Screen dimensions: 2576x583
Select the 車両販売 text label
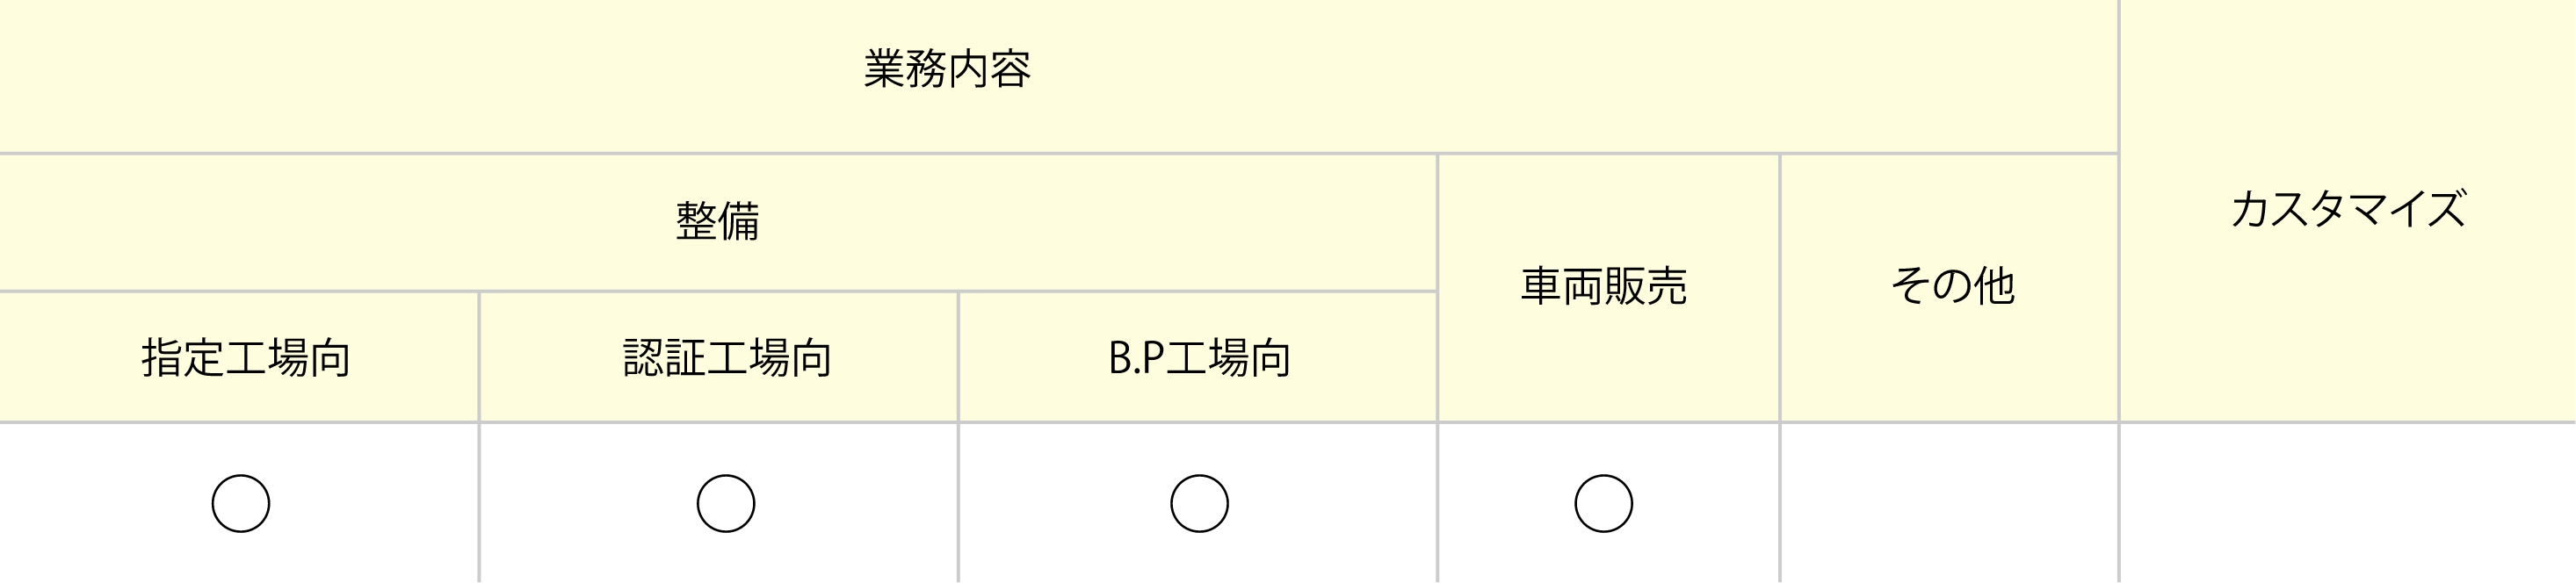pos(1604,286)
